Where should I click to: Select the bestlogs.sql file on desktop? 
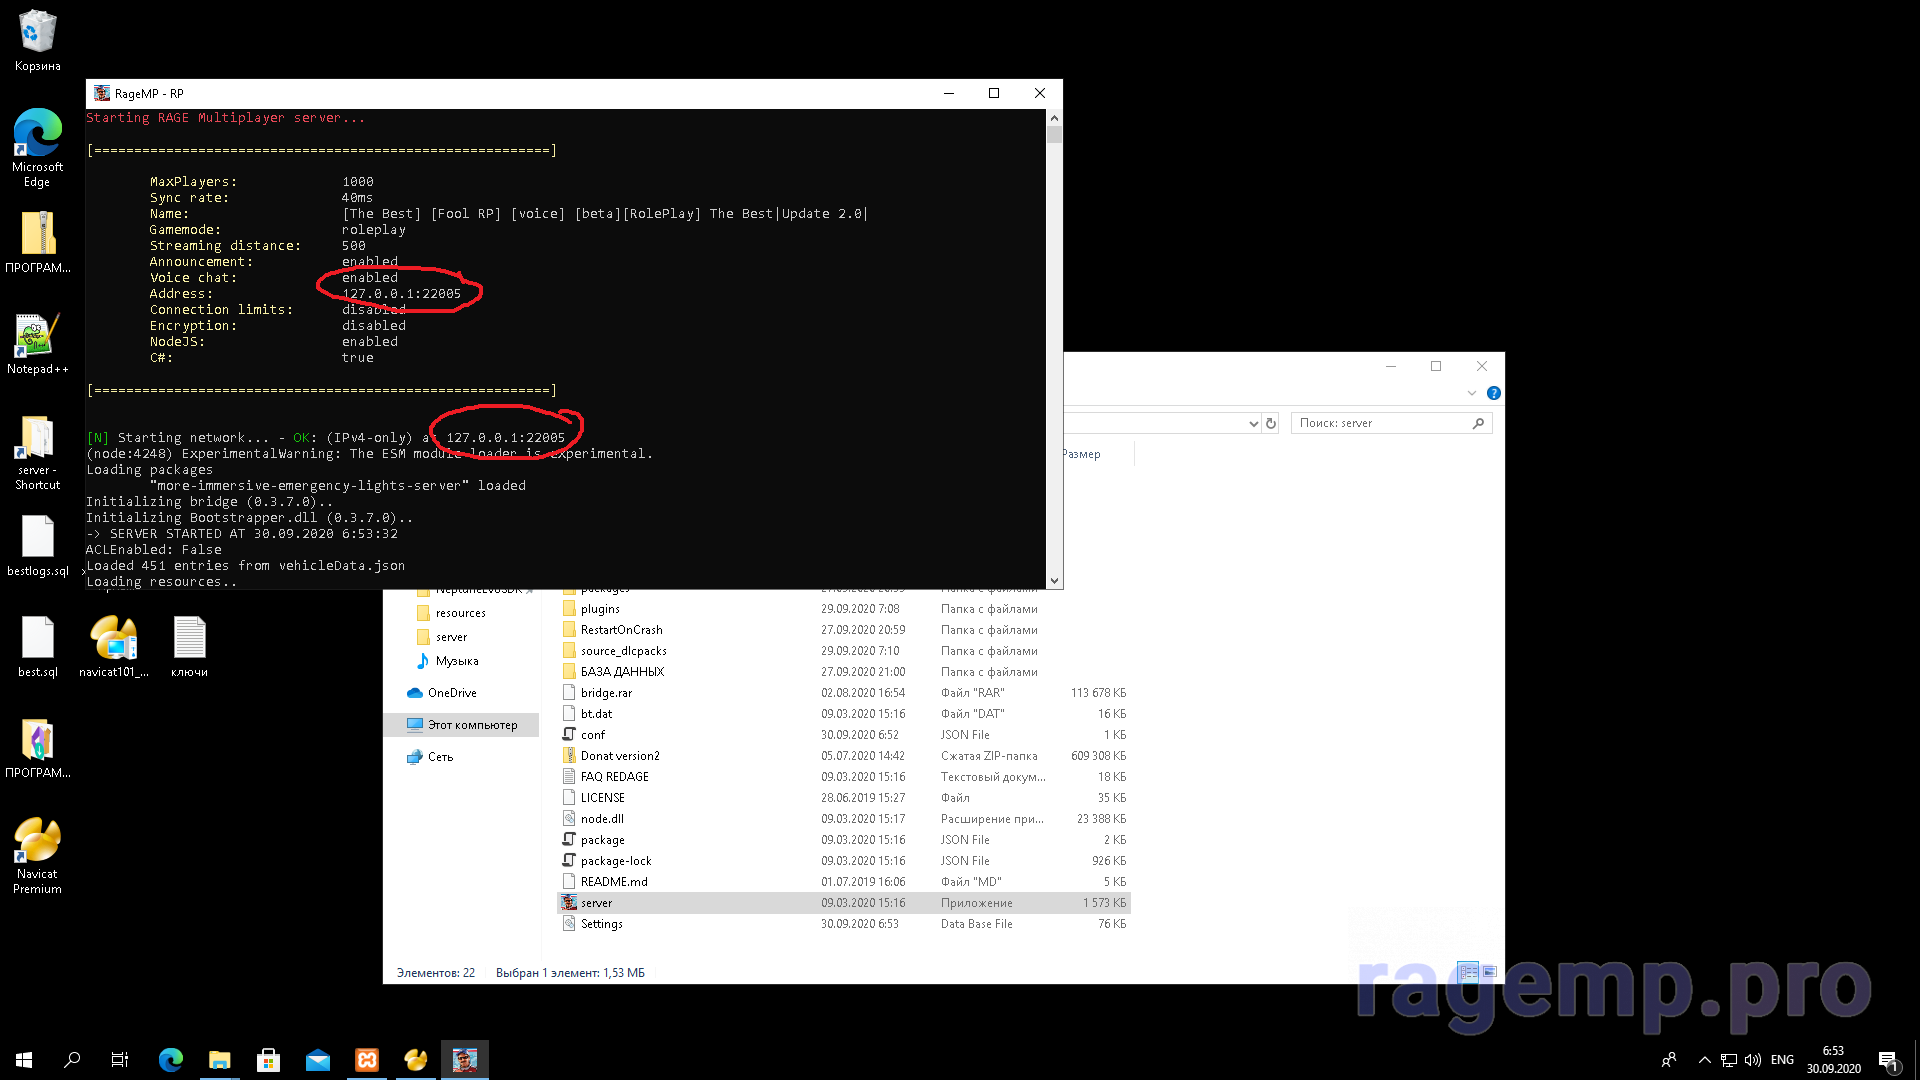tap(37, 546)
